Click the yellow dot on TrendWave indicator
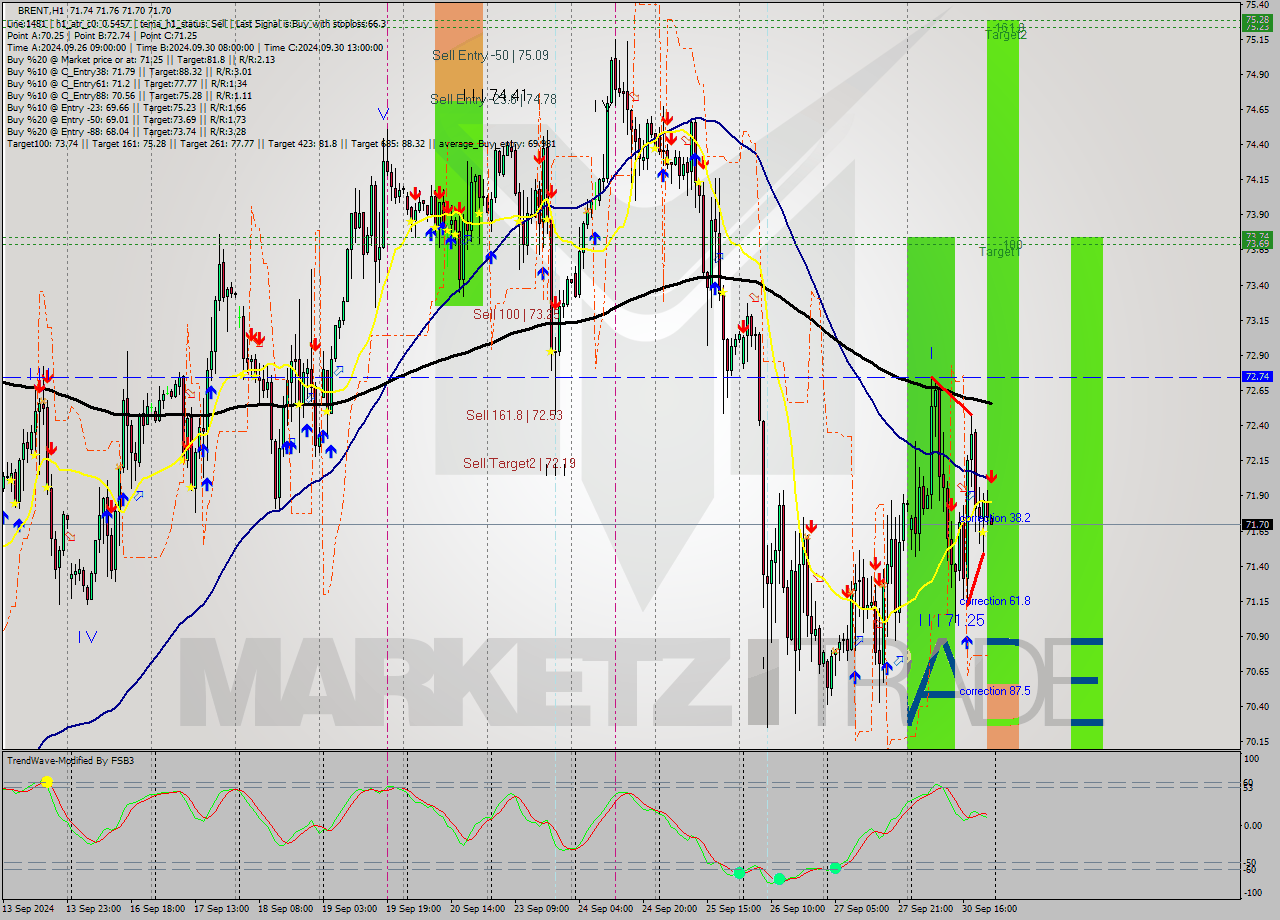The width and height of the screenshot is (1280, 920). (x=47, y=782)
